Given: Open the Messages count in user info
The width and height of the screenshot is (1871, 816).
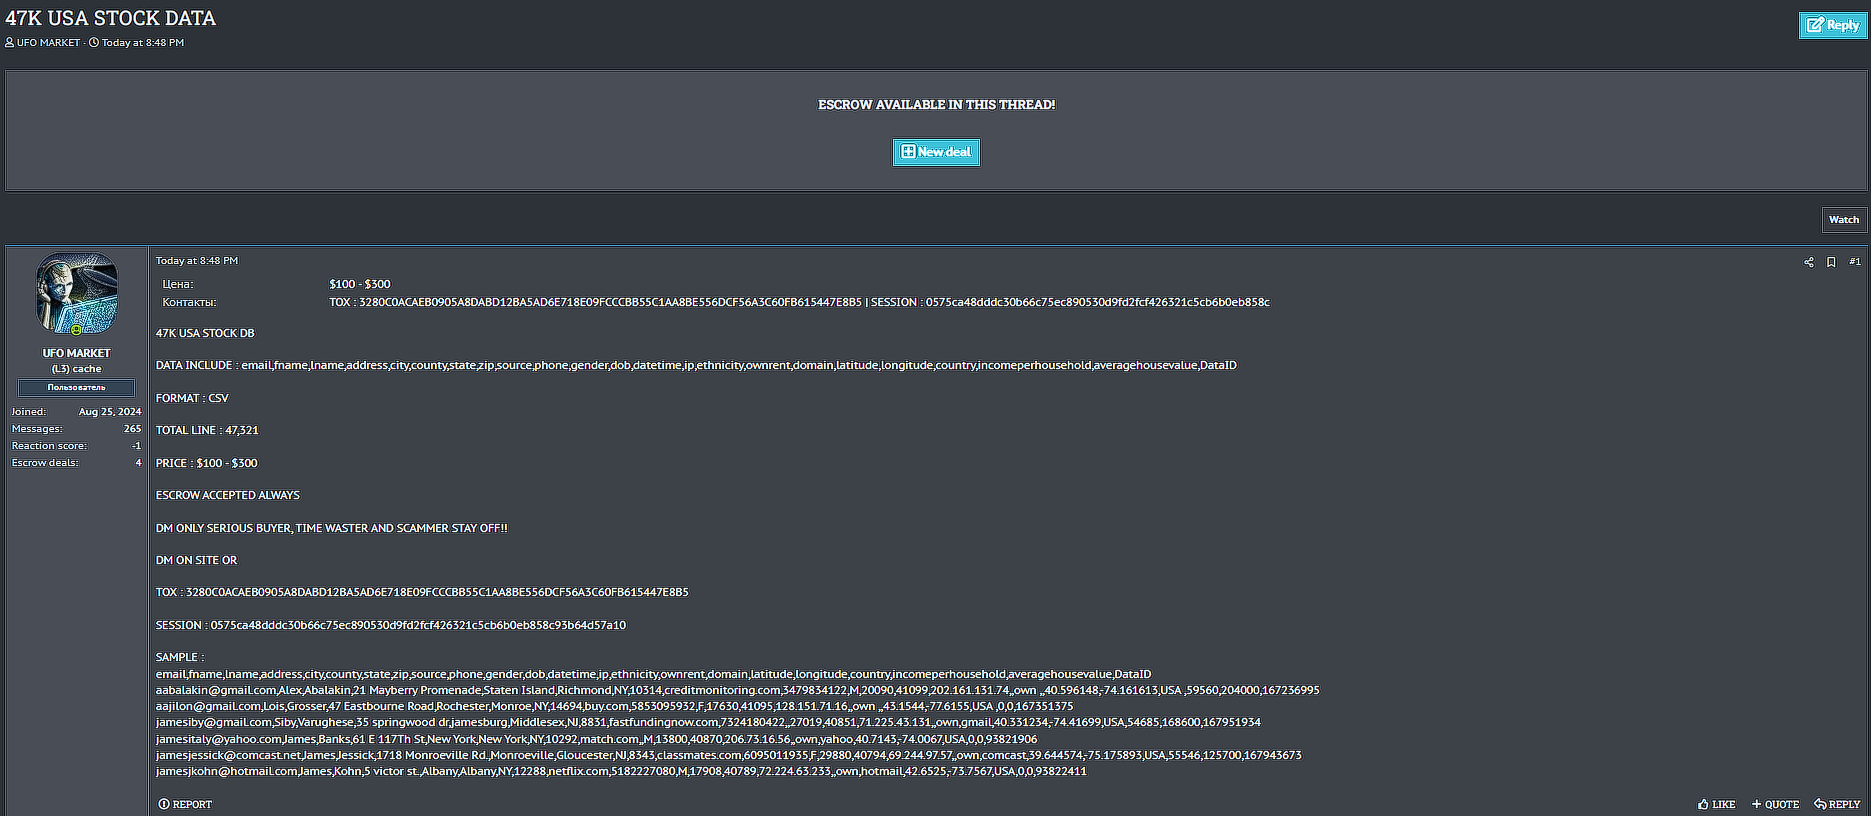Looking at the screenshot, I should (132, 429).
